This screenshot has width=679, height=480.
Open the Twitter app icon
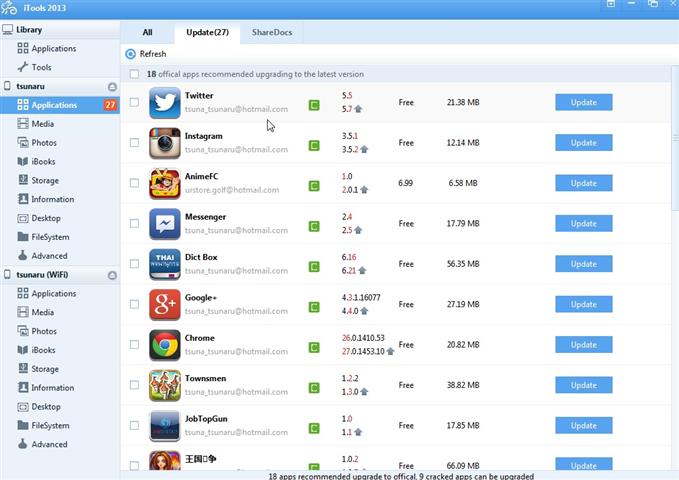point(165,103)
